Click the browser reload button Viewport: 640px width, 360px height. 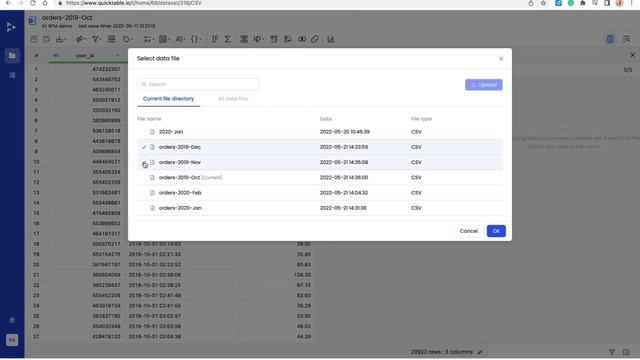(x=33, y=3)
